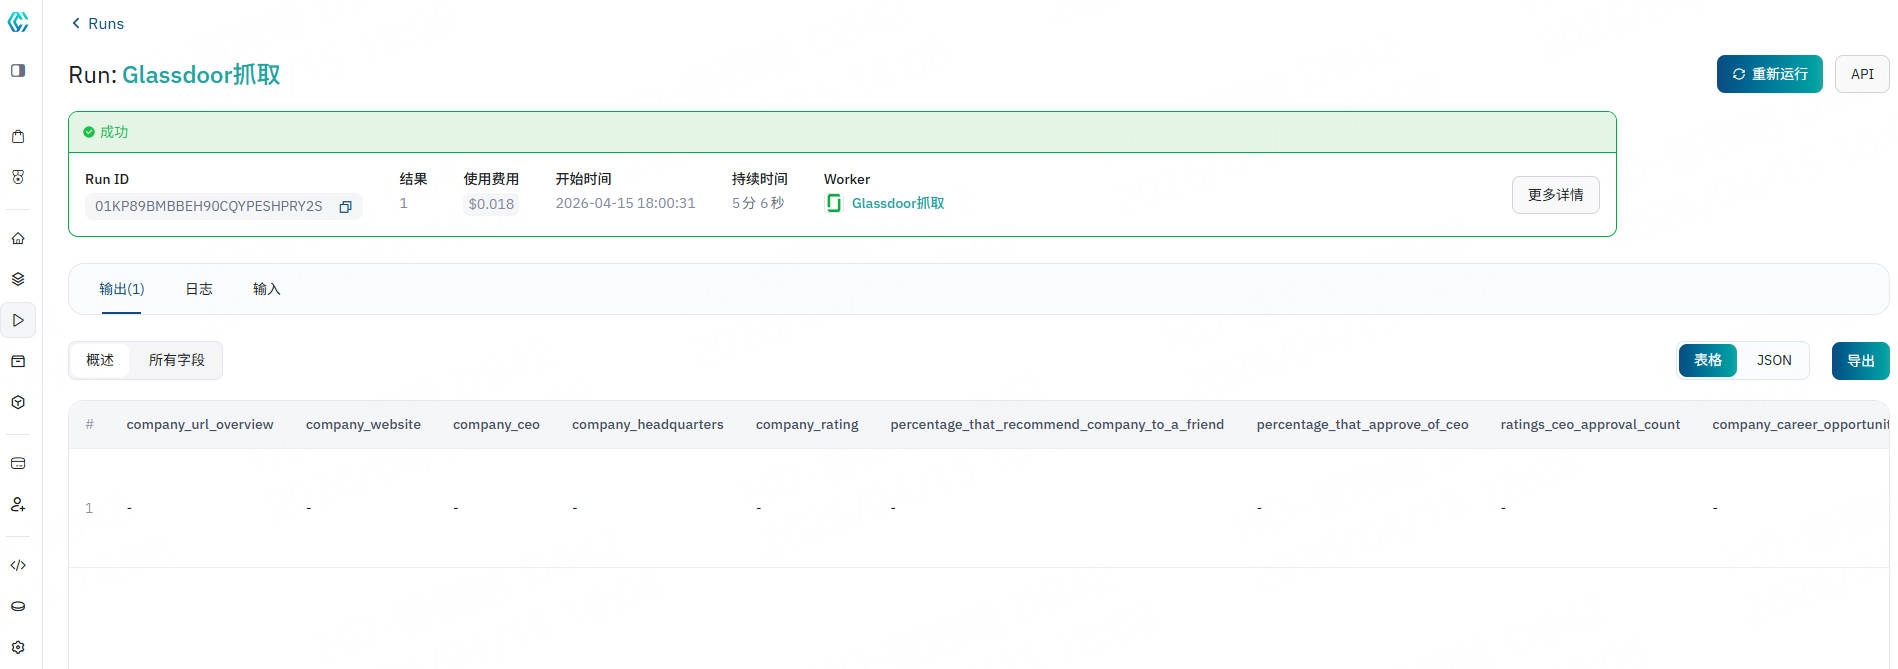Toggle the sidebar panel icon
The height and width of the screenshot is (669, 1898).
click(x=18, y=71)
